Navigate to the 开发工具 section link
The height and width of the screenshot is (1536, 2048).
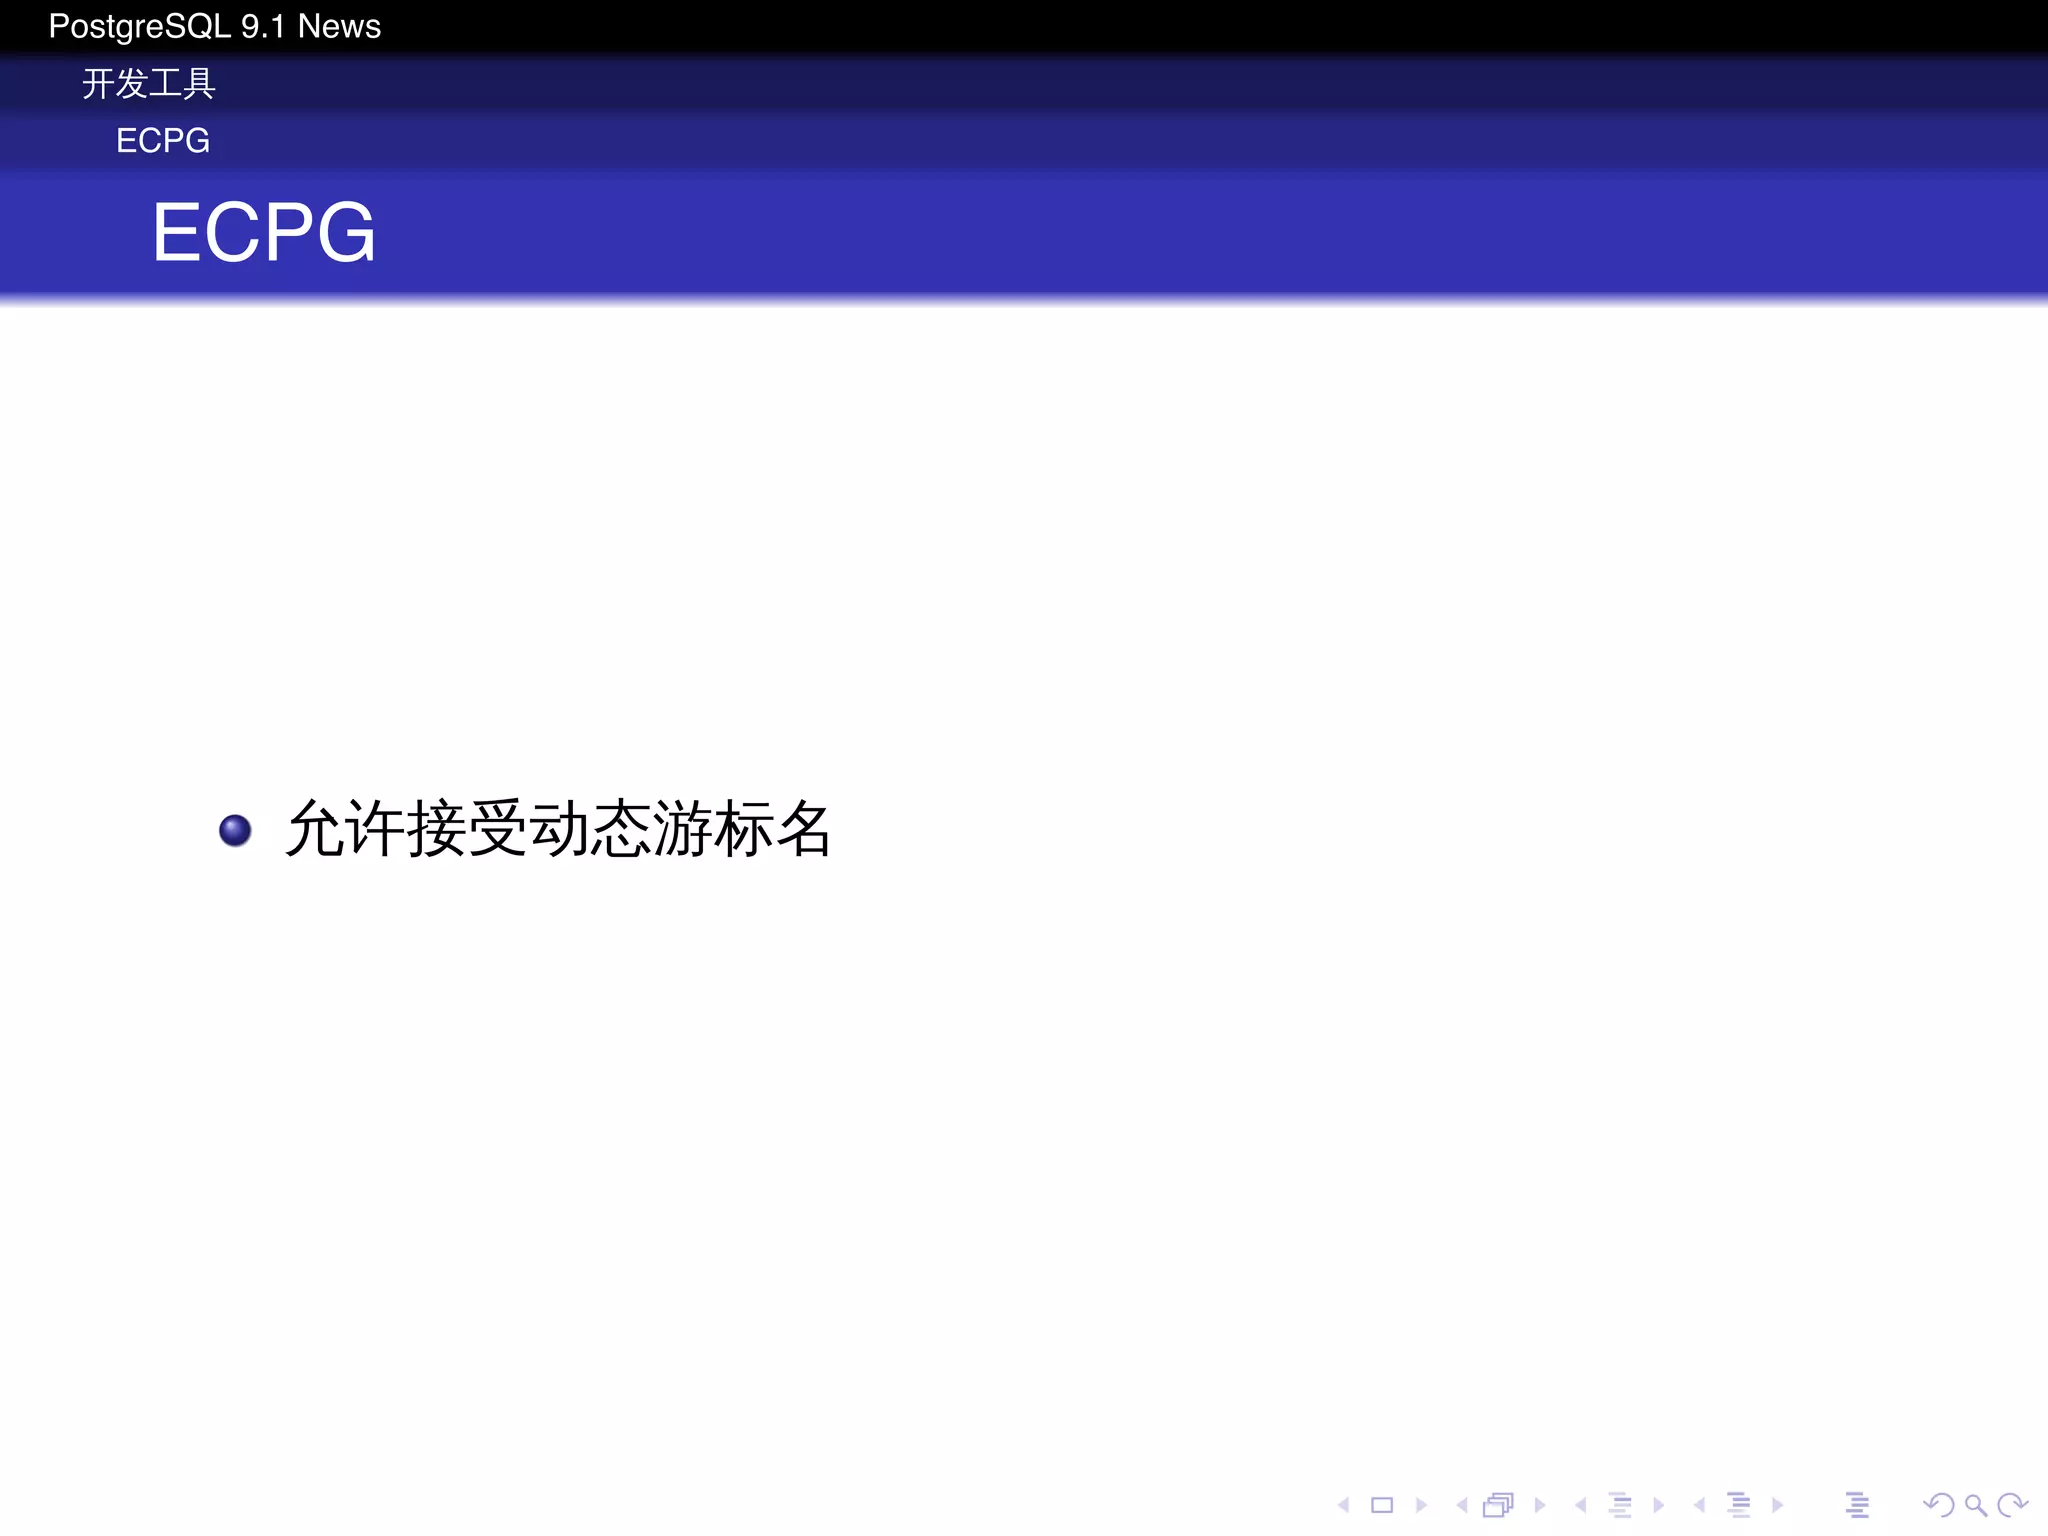click(149, 83)
